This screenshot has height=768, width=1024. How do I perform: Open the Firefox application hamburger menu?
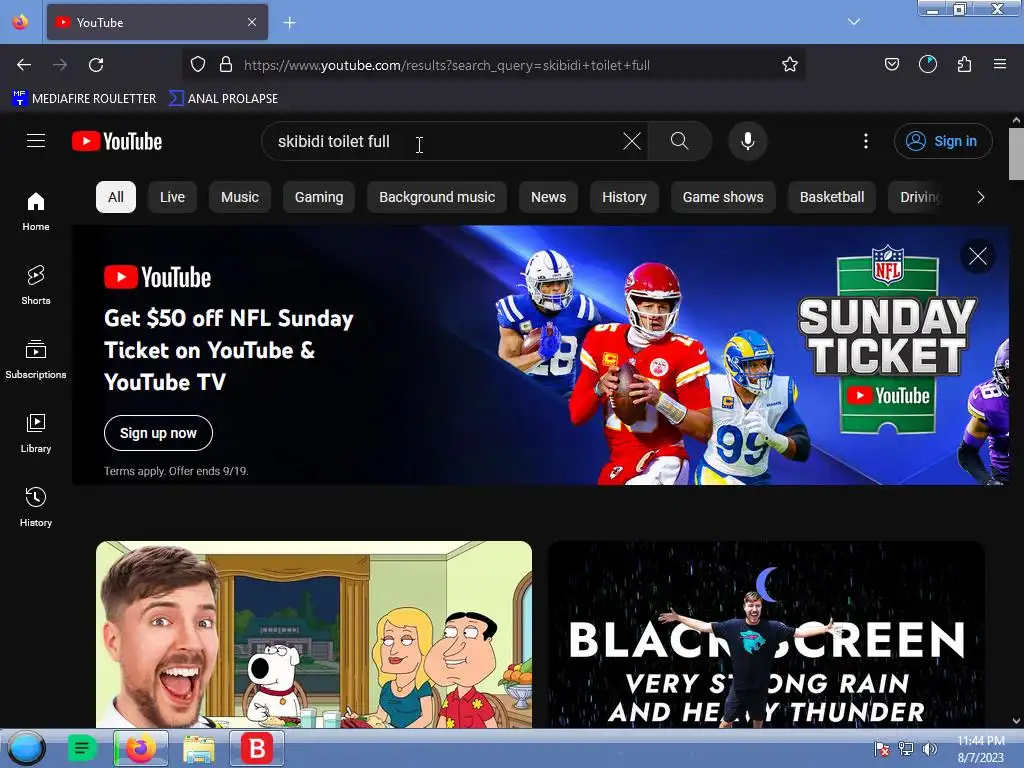1000,64
